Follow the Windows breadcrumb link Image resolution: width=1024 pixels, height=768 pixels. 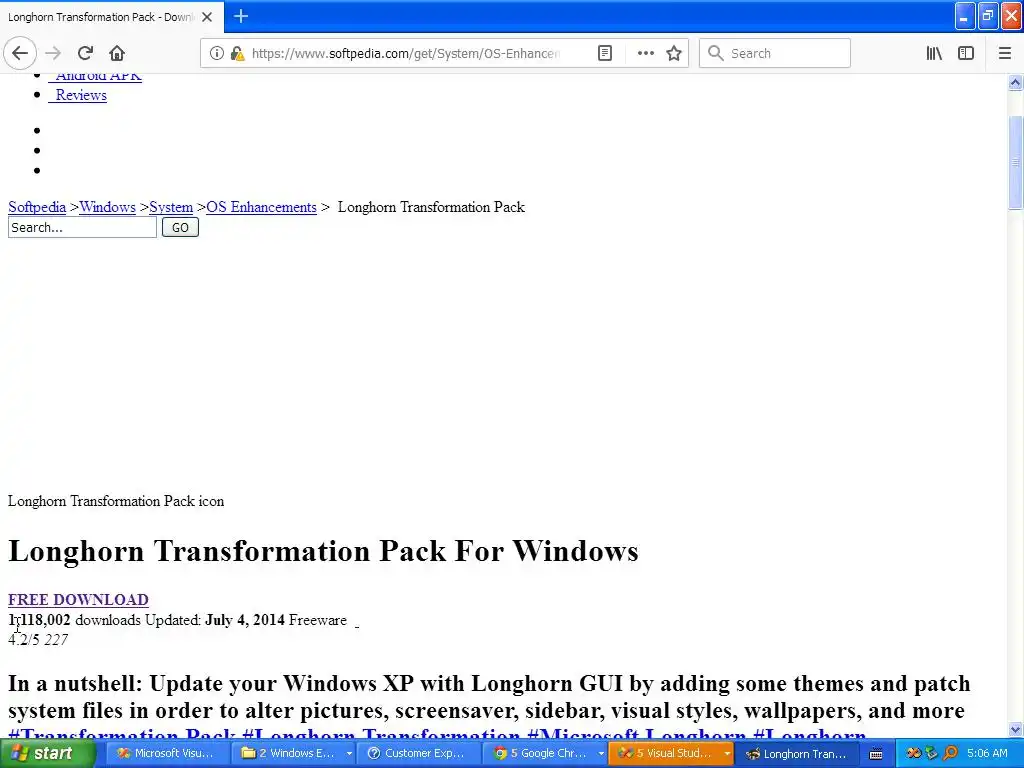pyautogui.click(x=108, y=207)
